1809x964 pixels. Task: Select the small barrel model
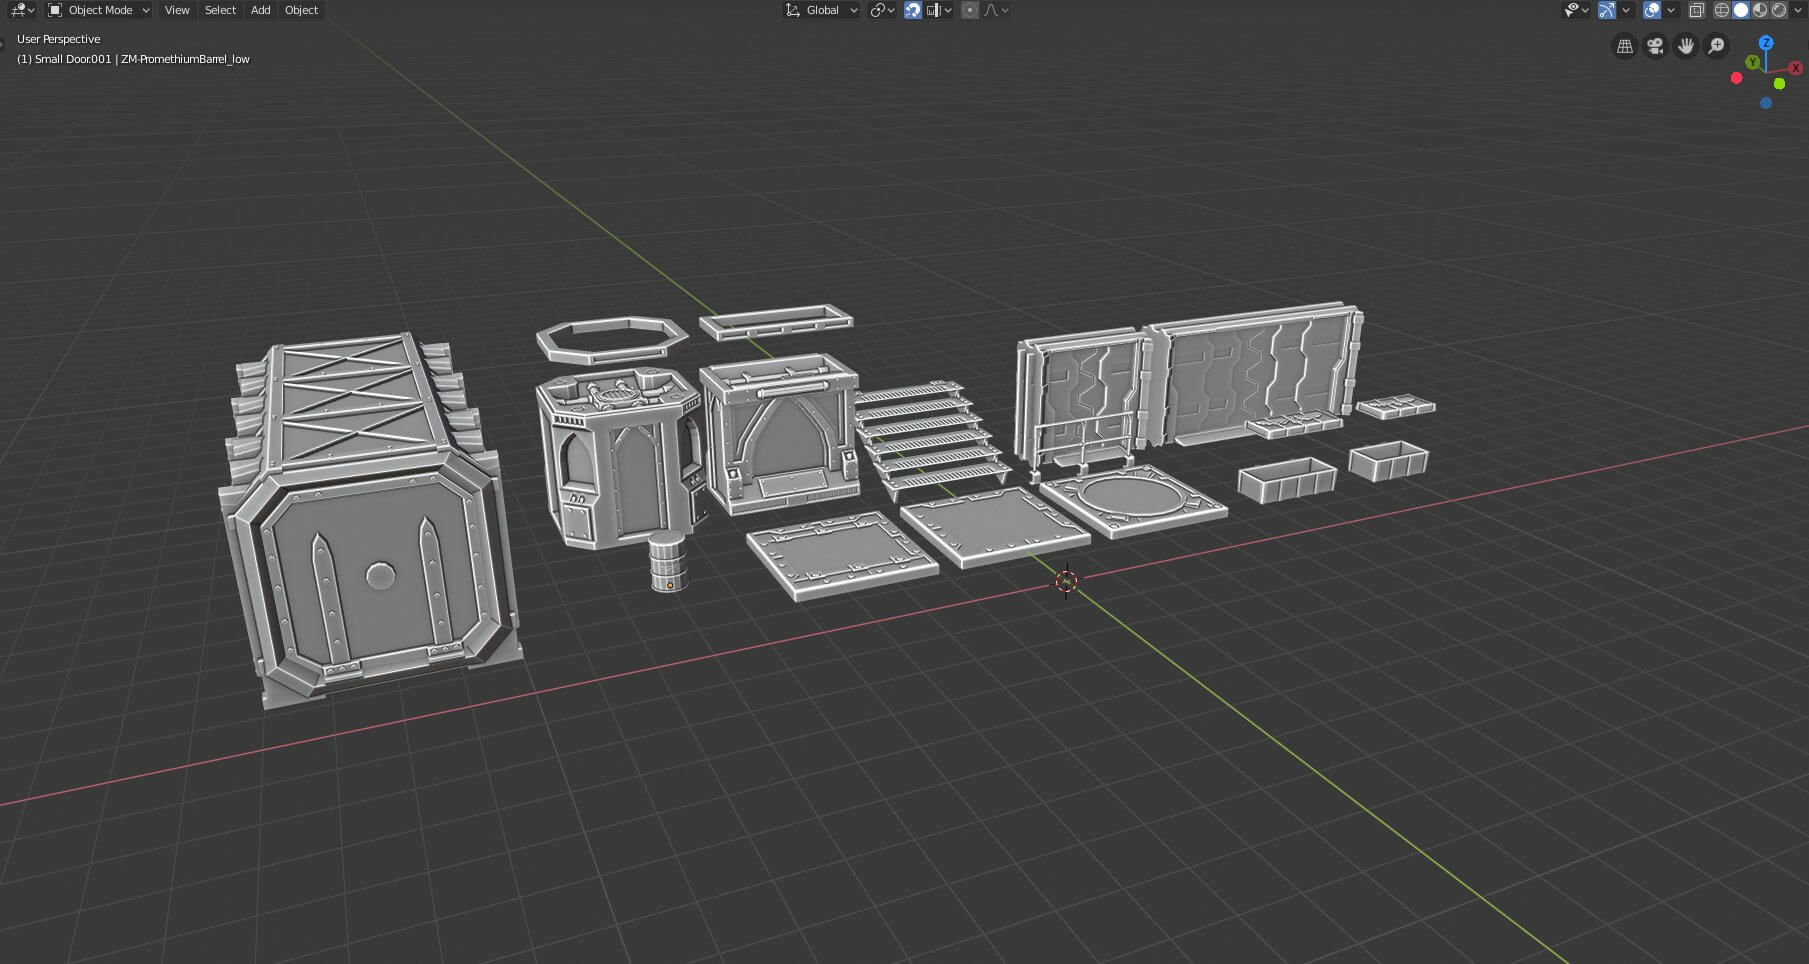(x=667, y=562)
